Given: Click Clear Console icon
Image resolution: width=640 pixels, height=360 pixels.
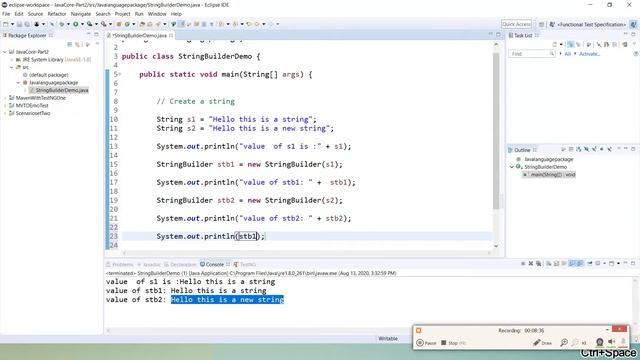Looking at the screenshot, I should (548, 264).
